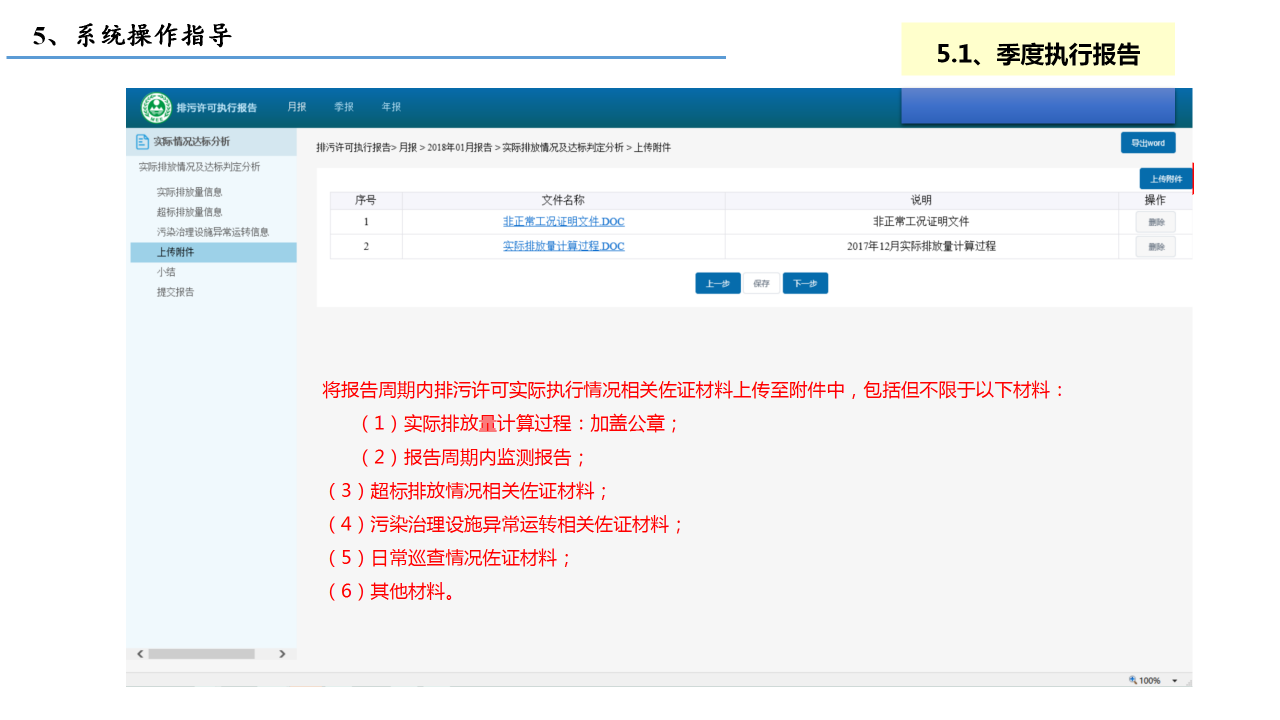Screen dimensions: 1280x720
Task: Click the right scroll arrow in sidebar
Action: 282,654
